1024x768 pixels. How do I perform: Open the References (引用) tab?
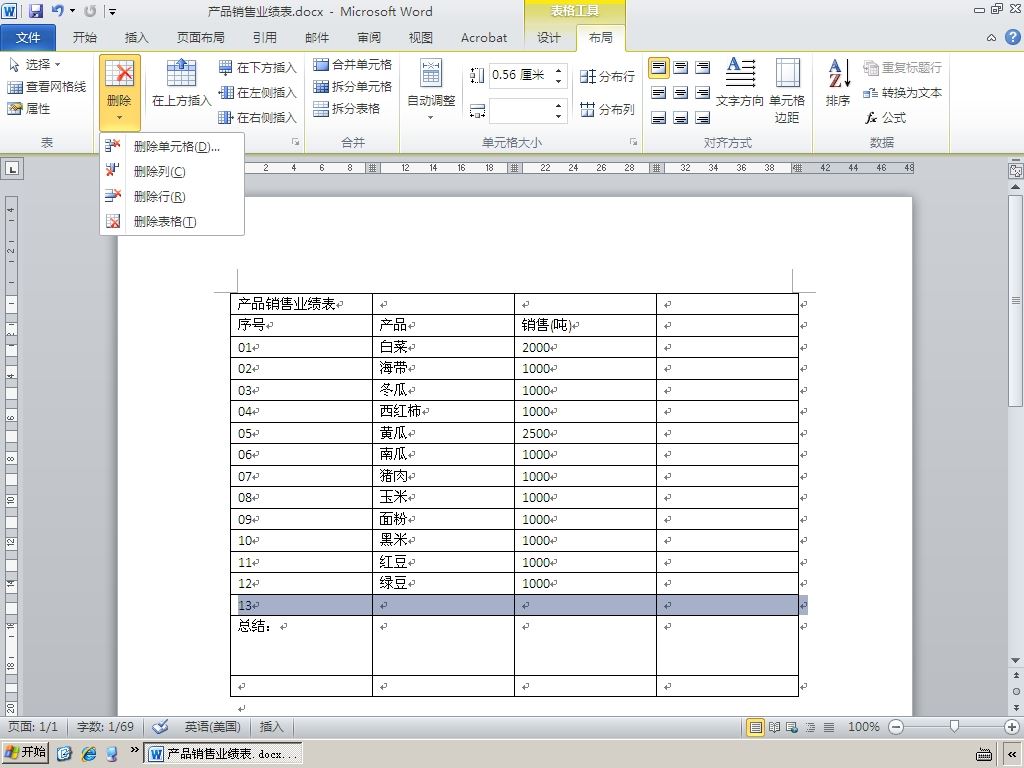point(264,38)
